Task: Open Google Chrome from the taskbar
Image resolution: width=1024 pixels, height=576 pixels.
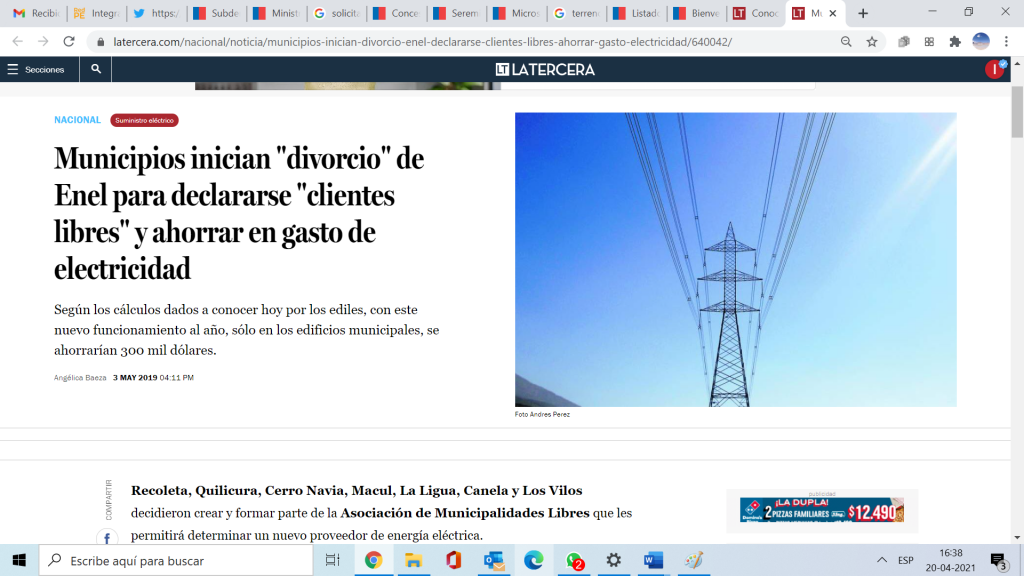Action: tap(374, 560)
